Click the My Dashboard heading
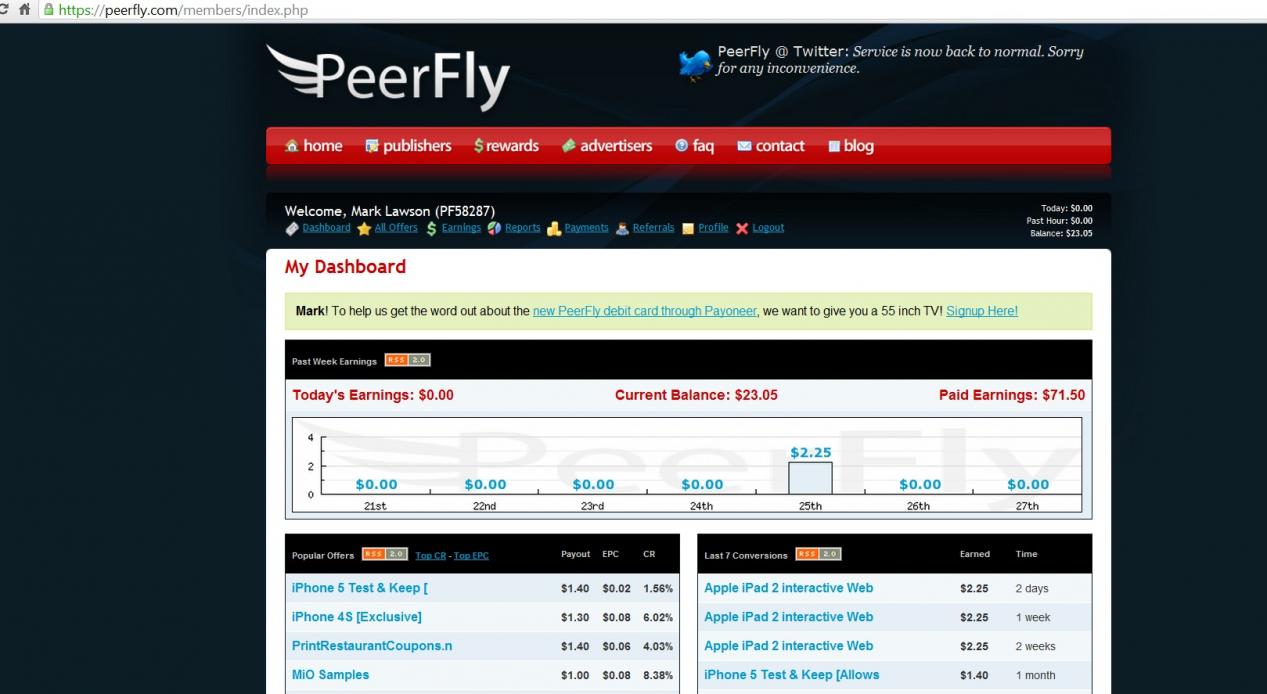The width and height of the screenshot is (1267, 694). click(346, 267)
